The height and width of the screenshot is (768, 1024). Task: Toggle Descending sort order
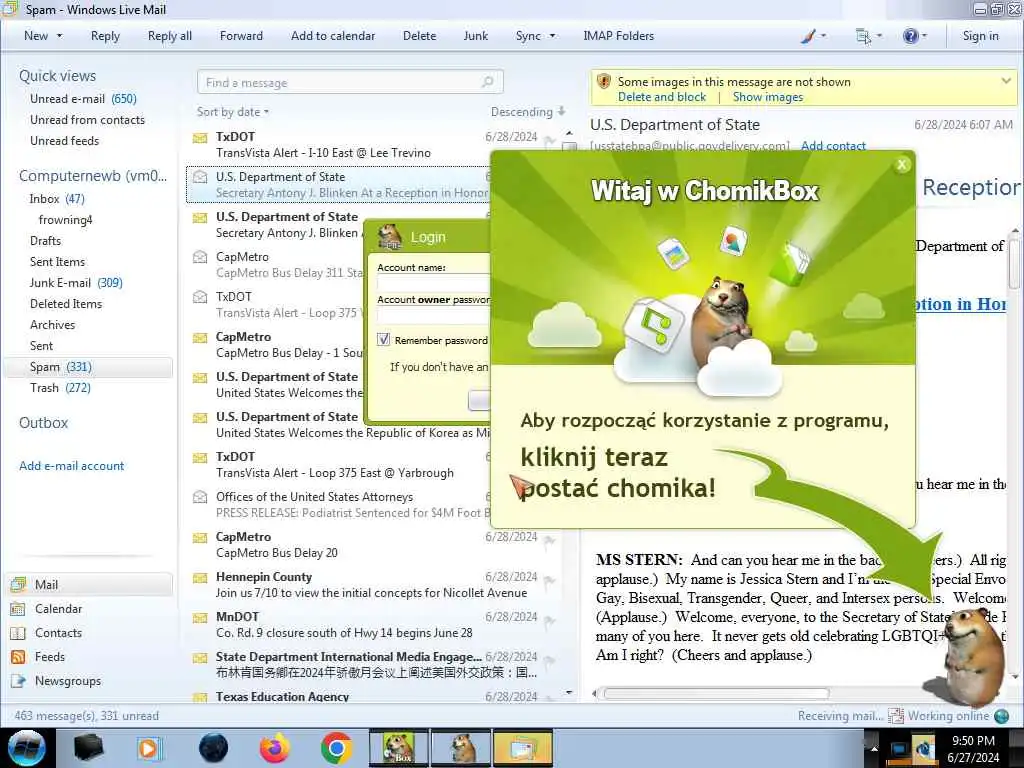pyautogui.click(x=528, y=112)
